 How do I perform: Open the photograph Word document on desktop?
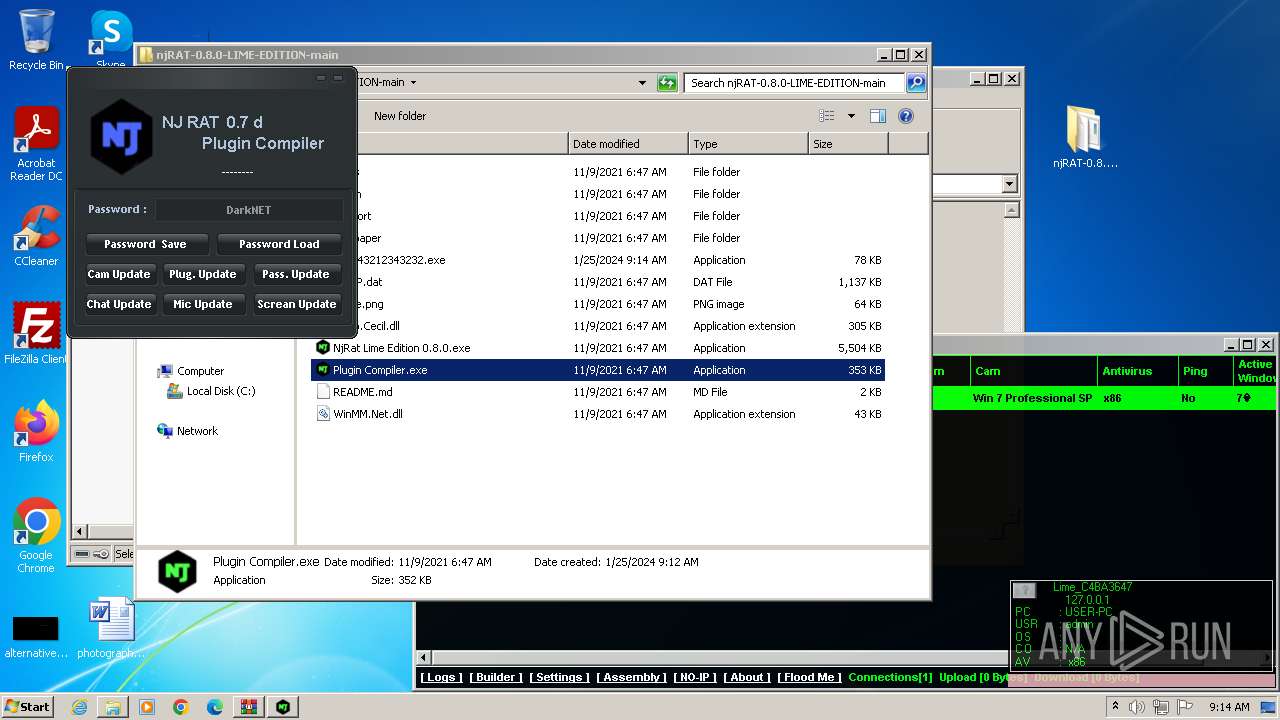[x=110, y=628]
